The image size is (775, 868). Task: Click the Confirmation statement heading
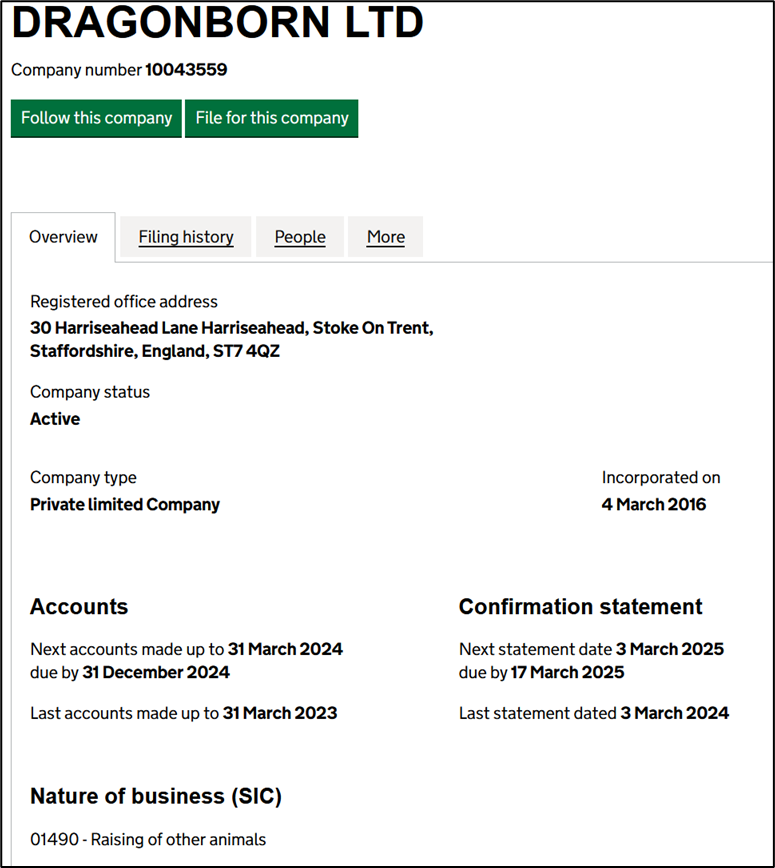click(x=581, y=607)
